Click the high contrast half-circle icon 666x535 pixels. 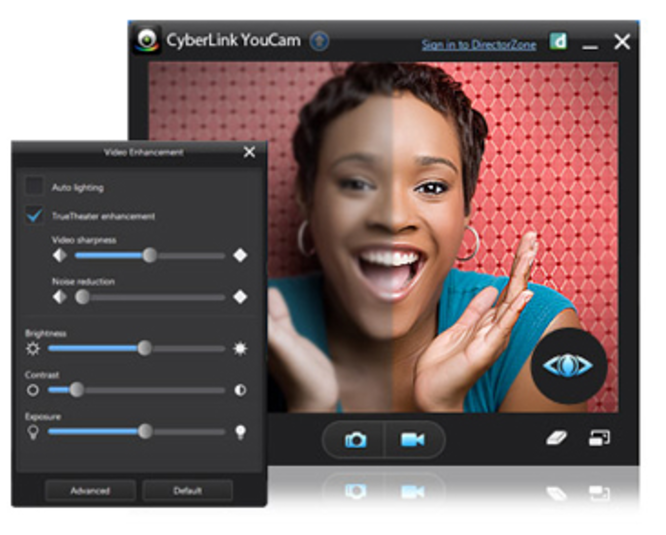click(x=240, y=390)
